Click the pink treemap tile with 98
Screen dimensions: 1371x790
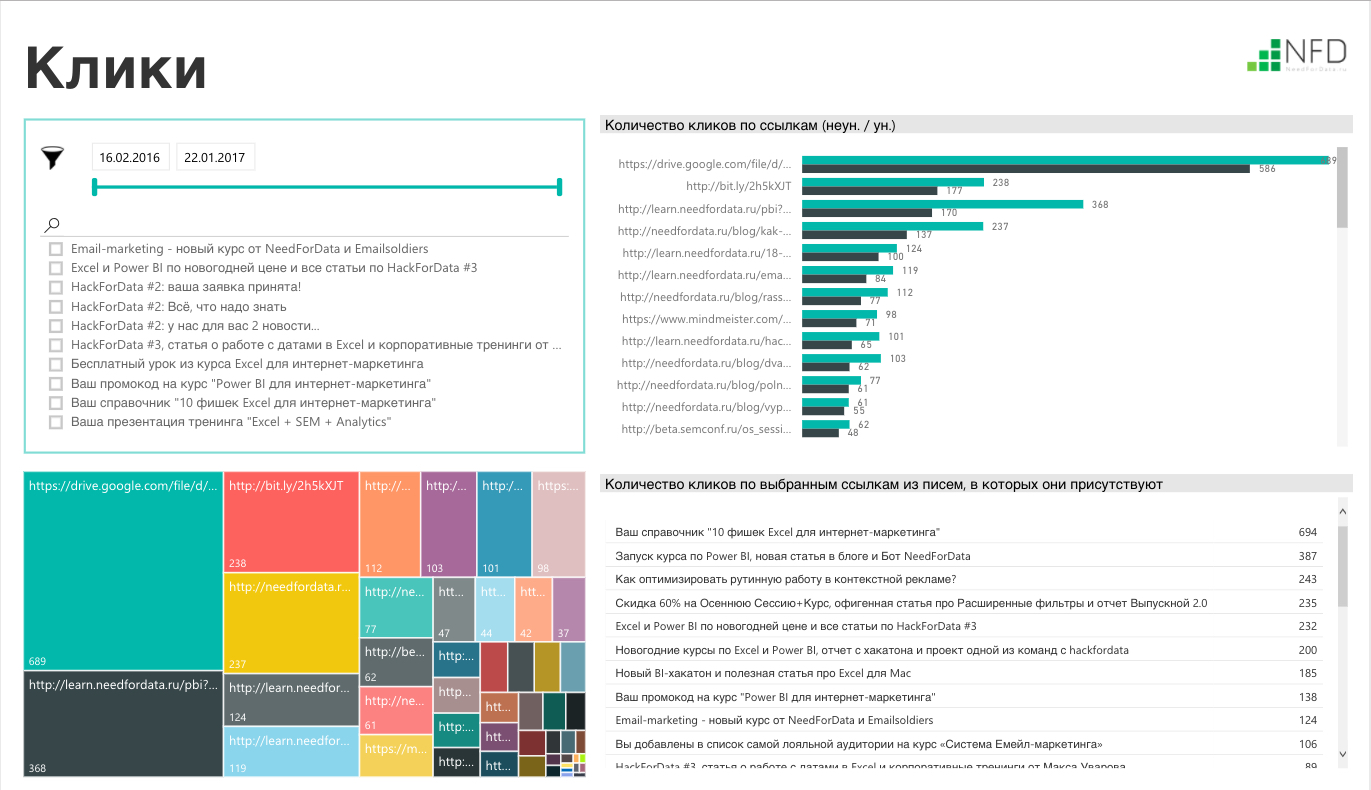click(558, 524)
